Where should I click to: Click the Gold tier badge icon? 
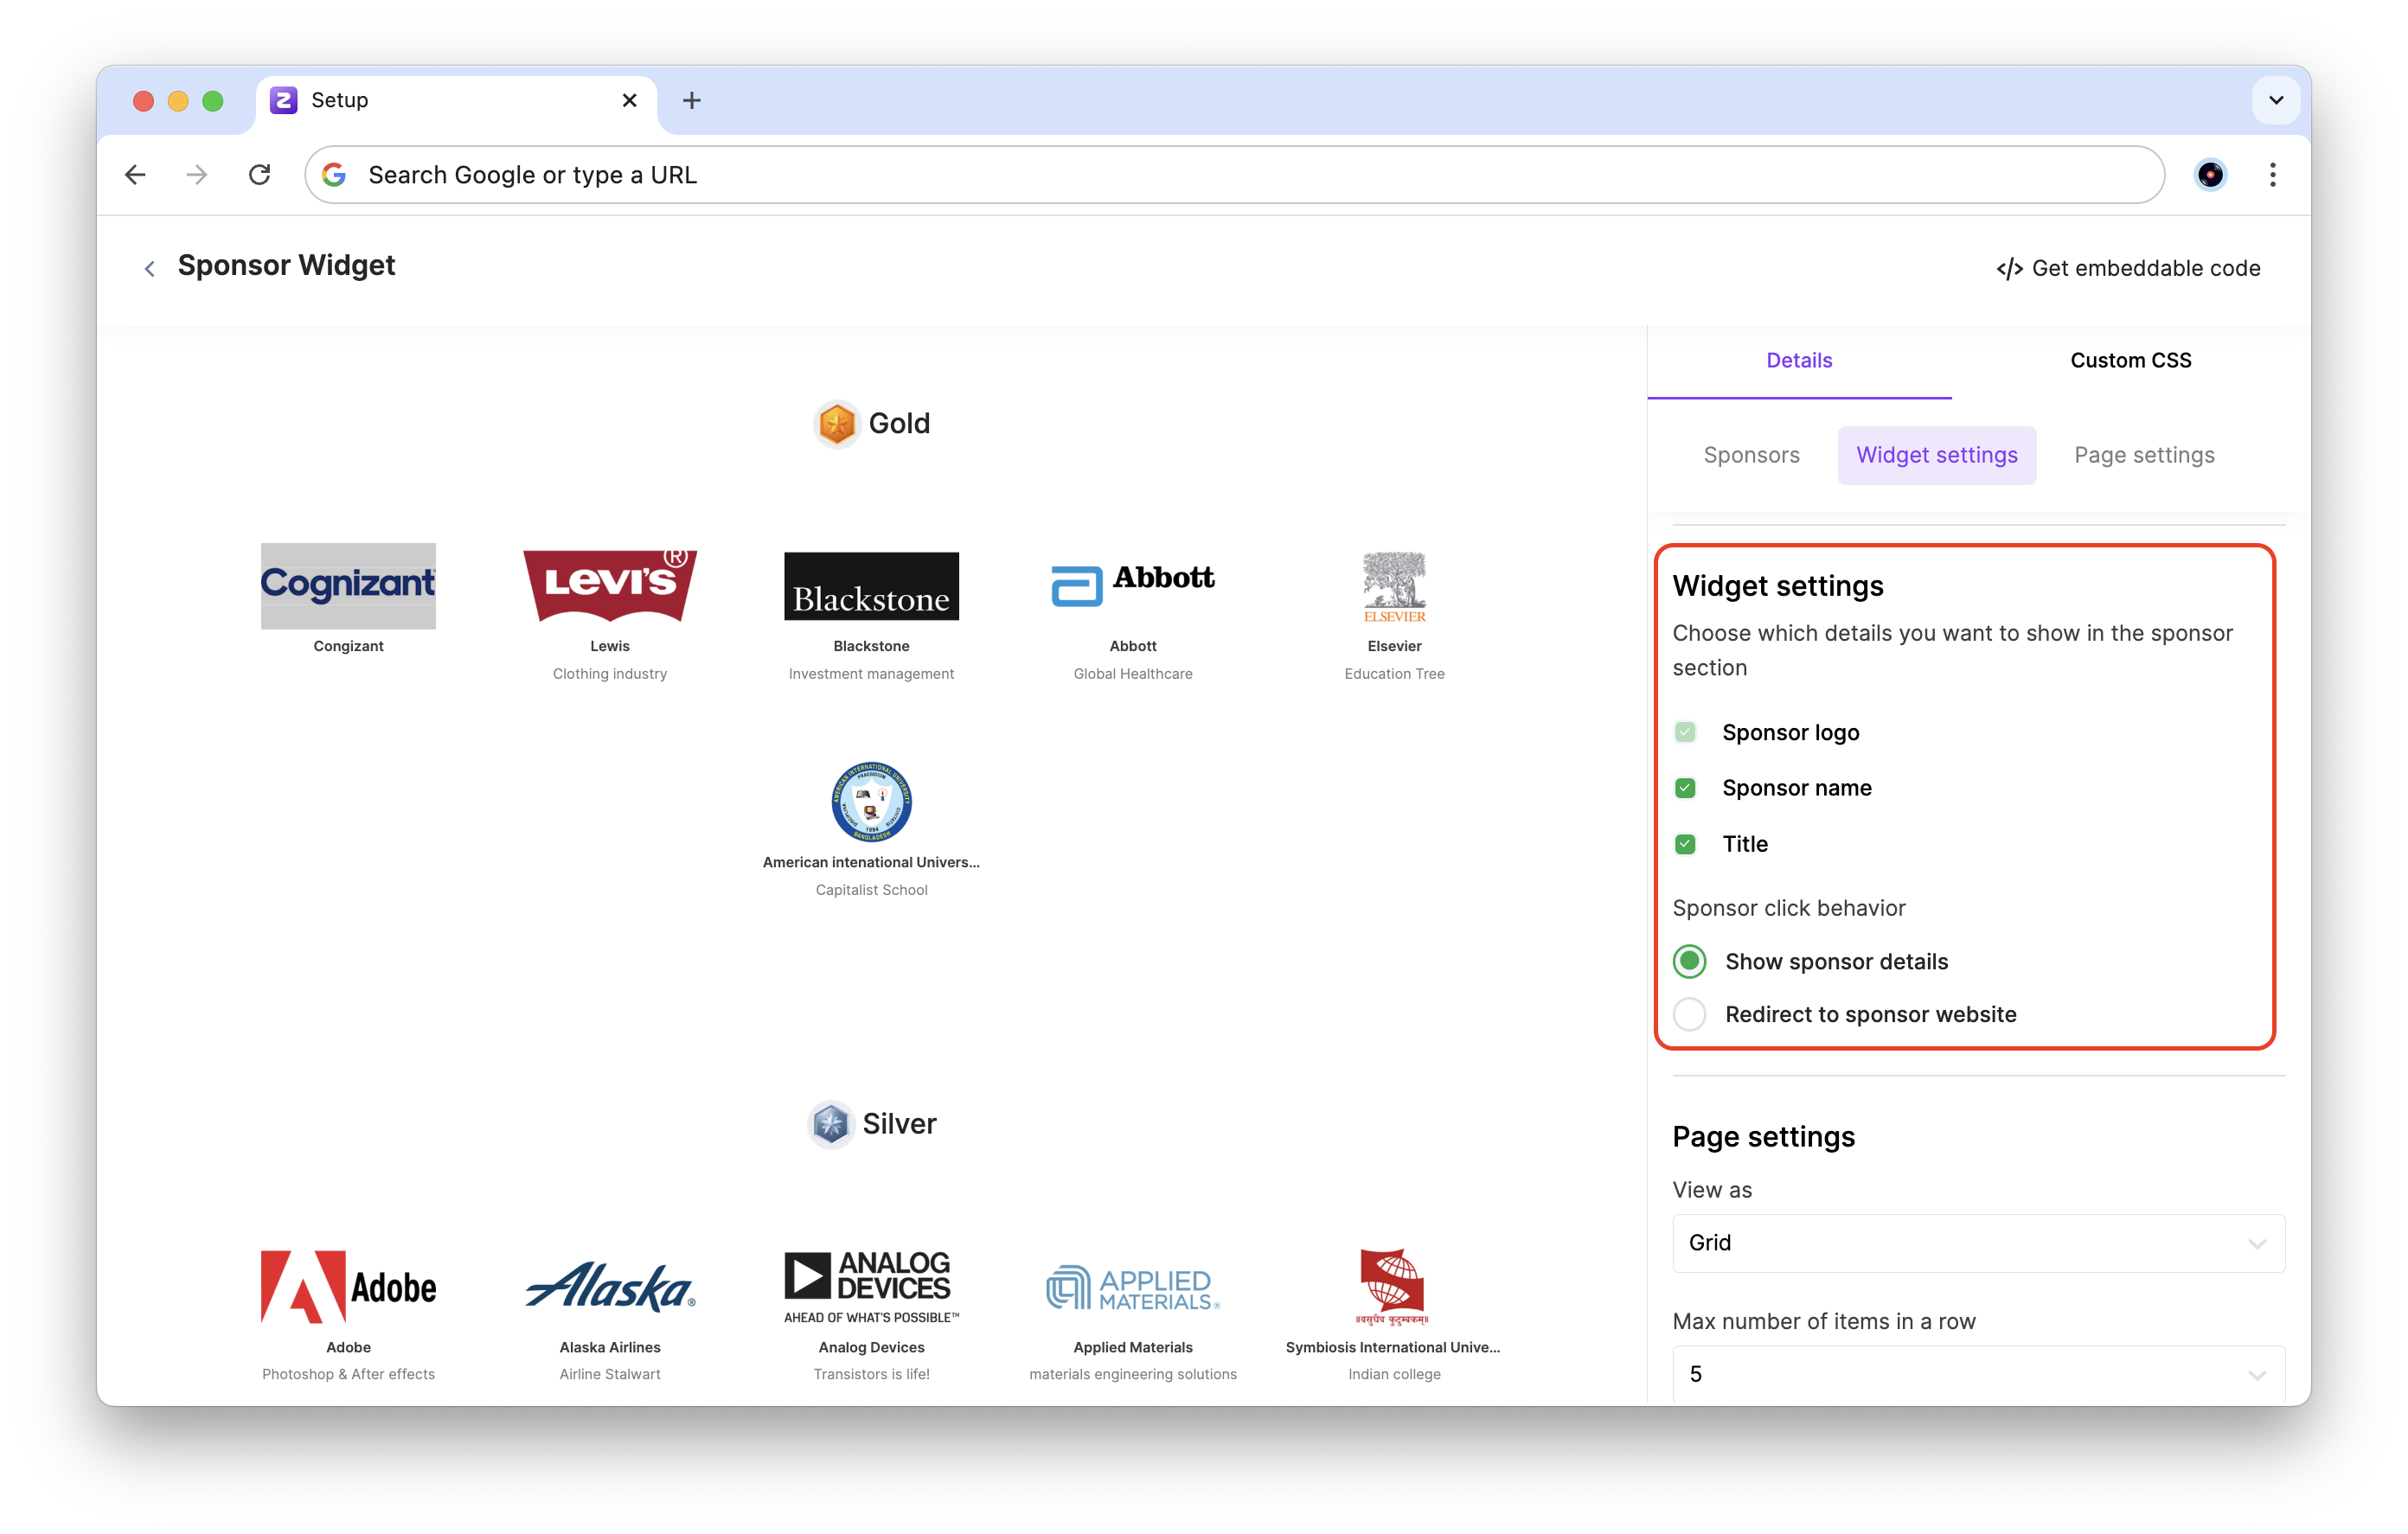click(x=836, y=424)
